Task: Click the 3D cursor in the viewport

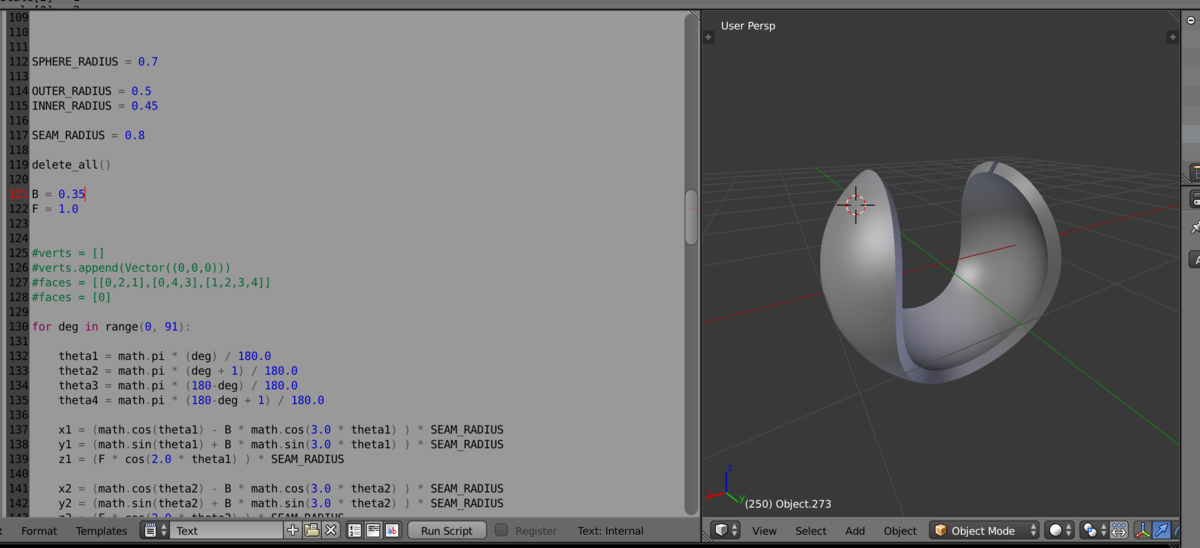Action: pos(856,205)
